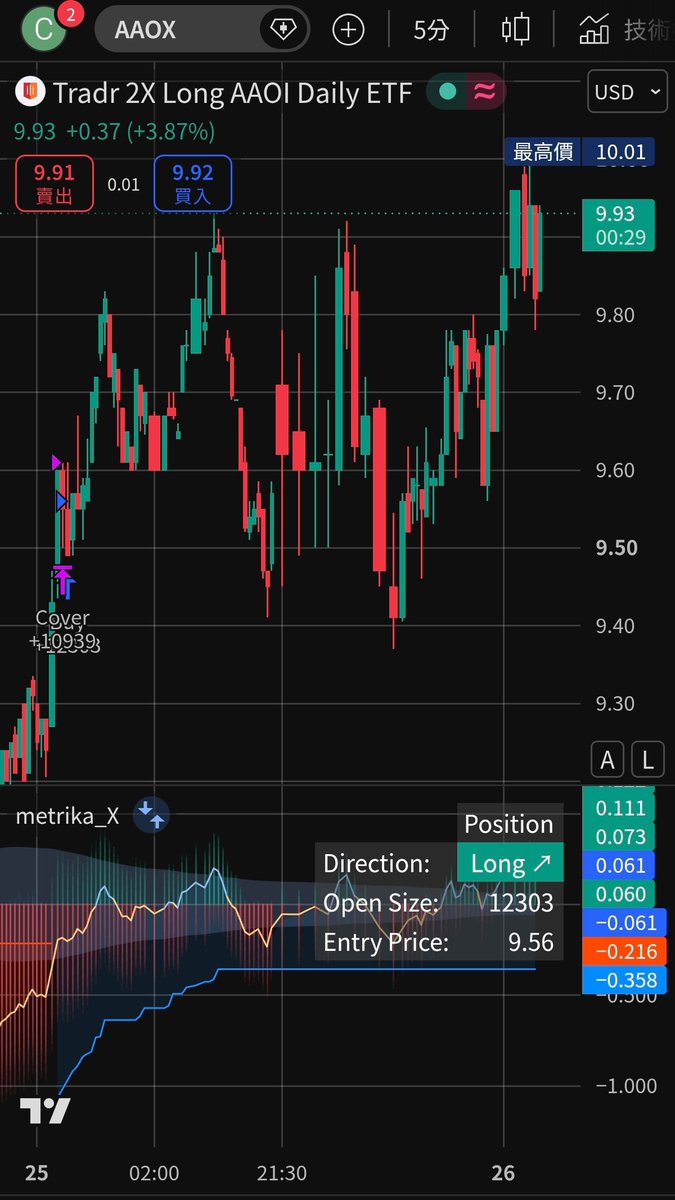The width and height of the screenshot is (675, 1200).
Task: Tap the current price 9.93 countdown label
Action: click(x=618, y=225)
